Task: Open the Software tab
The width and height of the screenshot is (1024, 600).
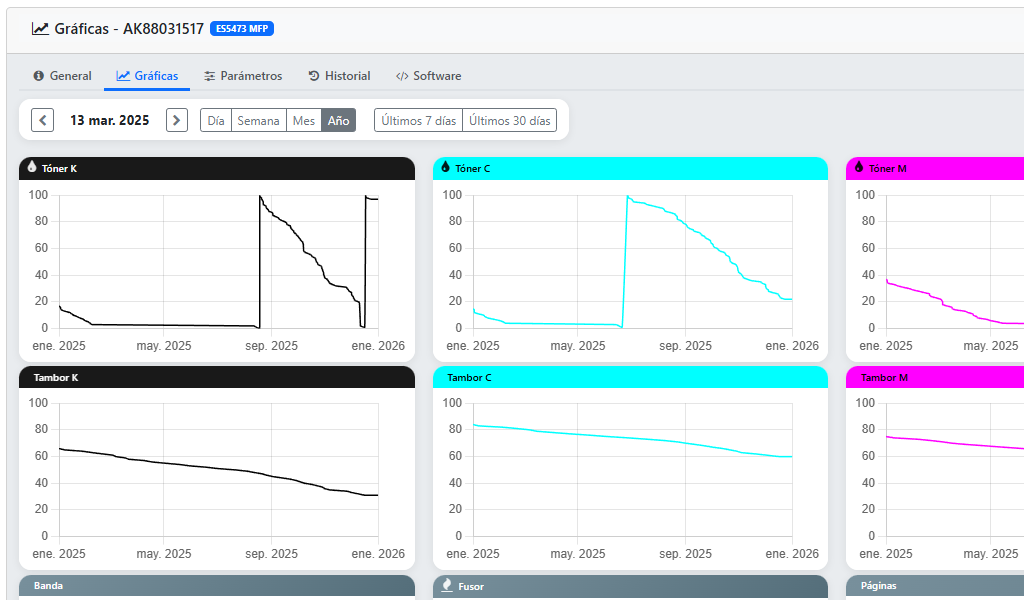Action: [428, 76]
